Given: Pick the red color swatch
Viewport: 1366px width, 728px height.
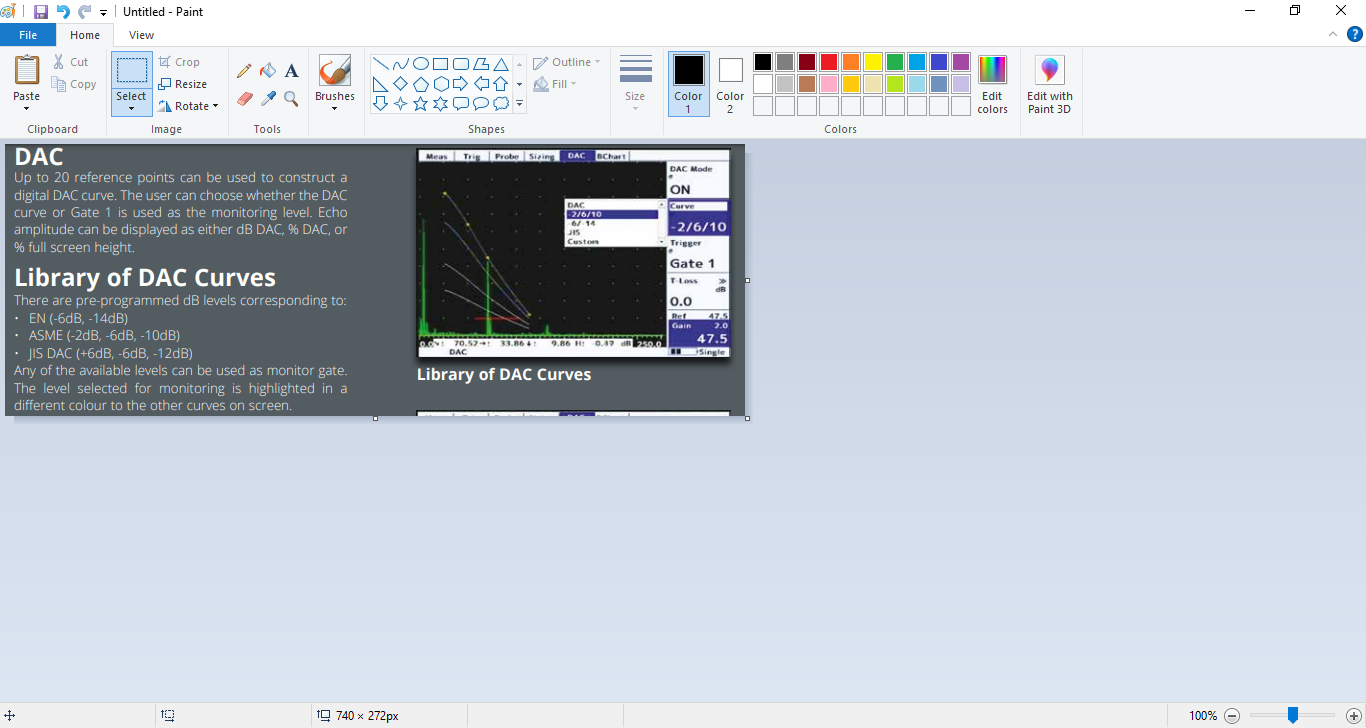Looking at the screenshot, I should 829,62.
